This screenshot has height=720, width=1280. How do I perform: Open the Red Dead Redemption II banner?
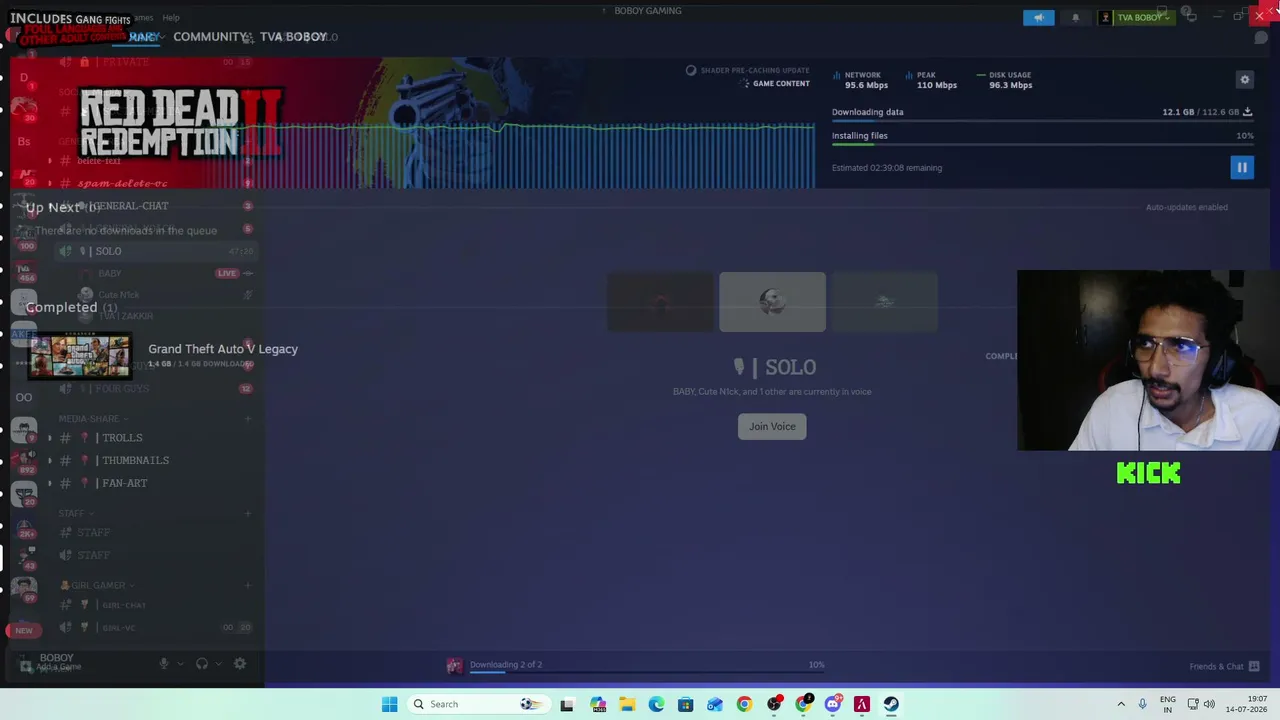(412, 123)
